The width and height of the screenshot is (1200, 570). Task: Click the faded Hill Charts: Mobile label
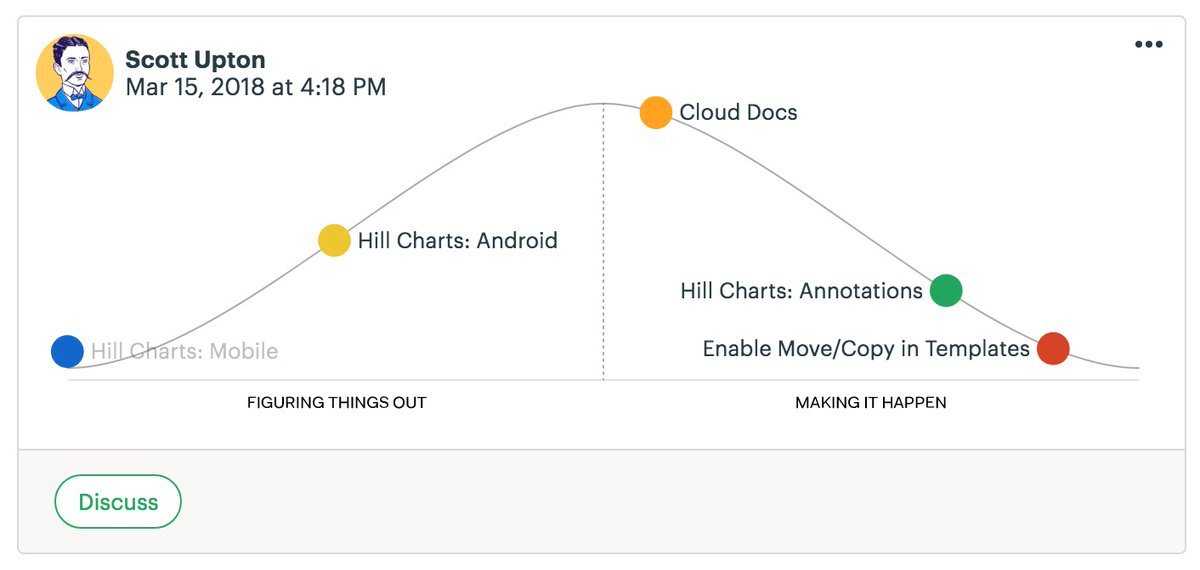[184, 352]
